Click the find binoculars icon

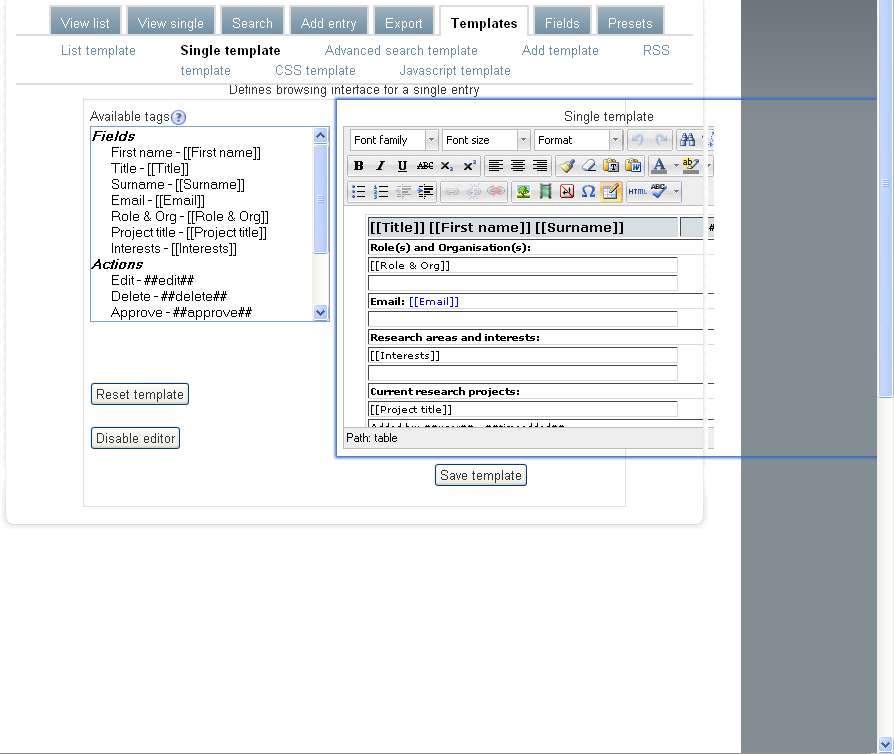click(x=687, y=140)
